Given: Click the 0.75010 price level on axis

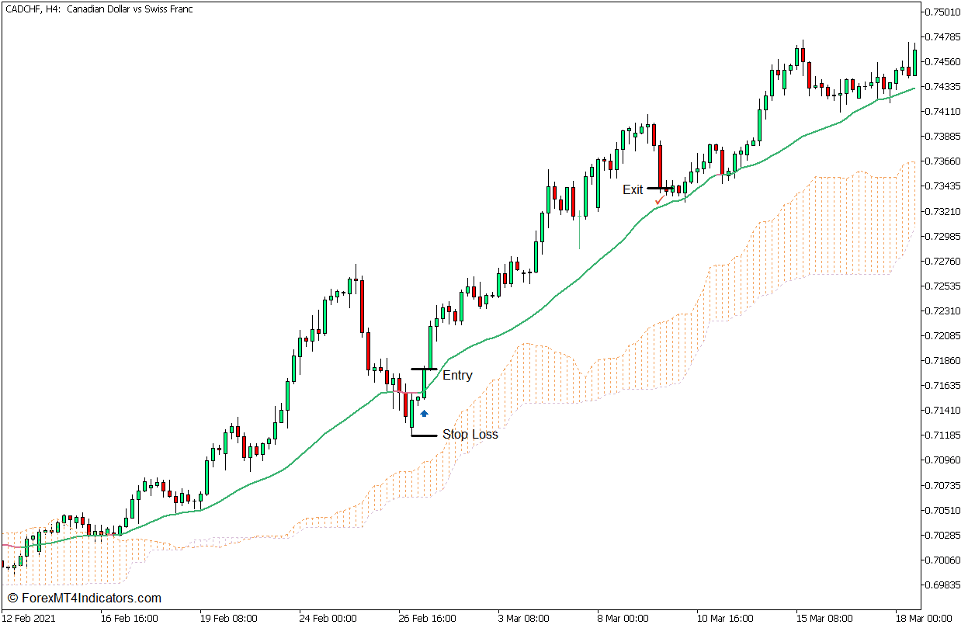Looking at the screenshot, I should (x=943, y=12).
